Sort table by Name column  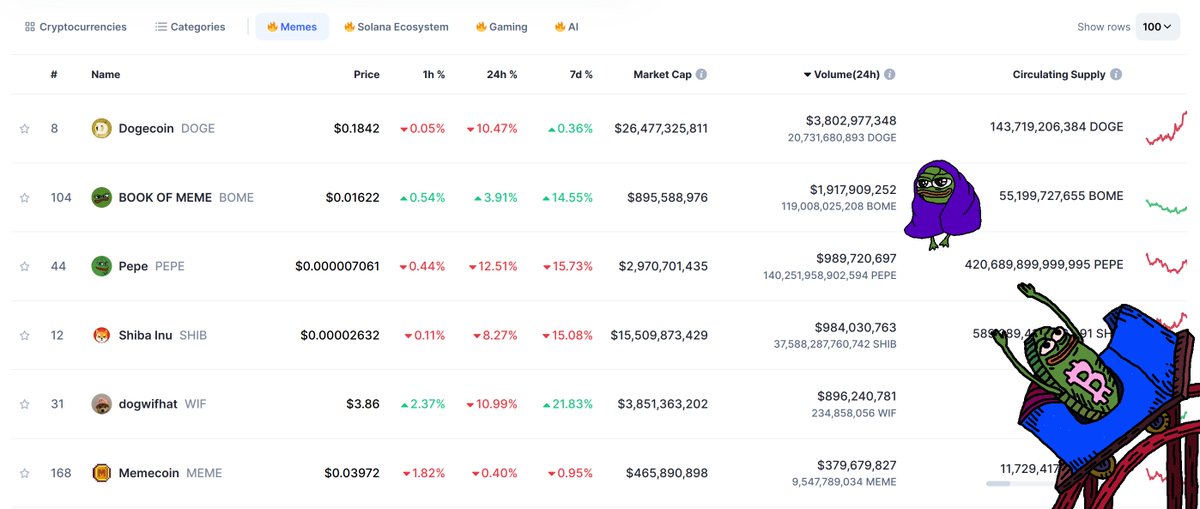(105, 75)
